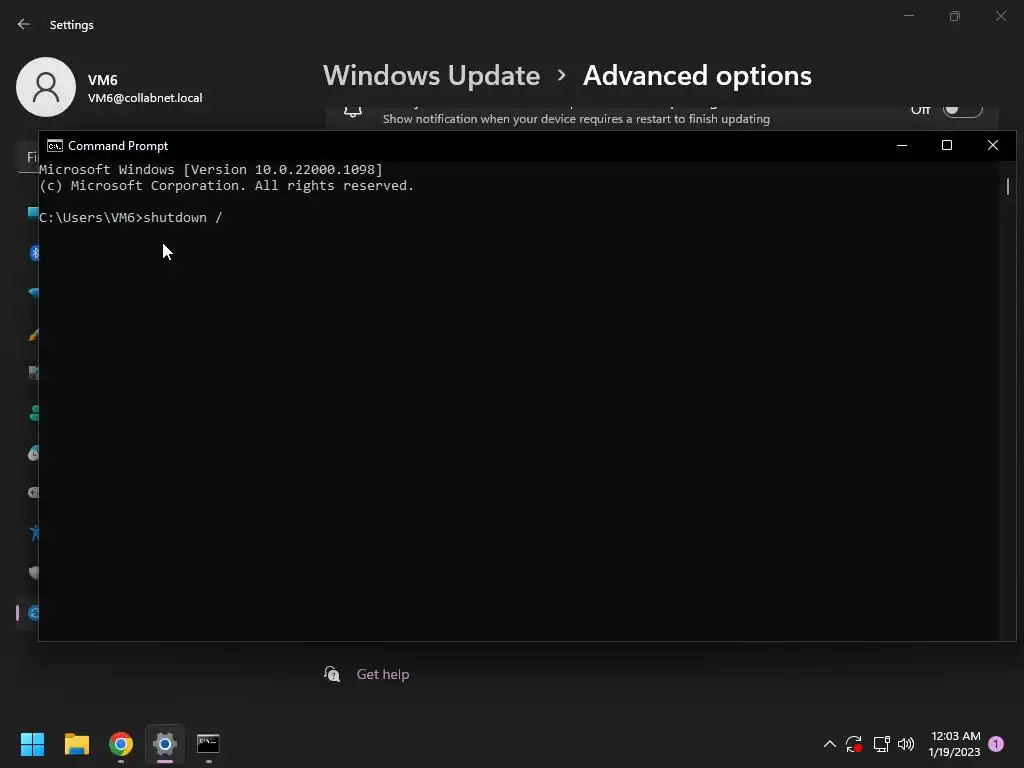
Task: Close the Settings window
Action: click(1000, 16)
